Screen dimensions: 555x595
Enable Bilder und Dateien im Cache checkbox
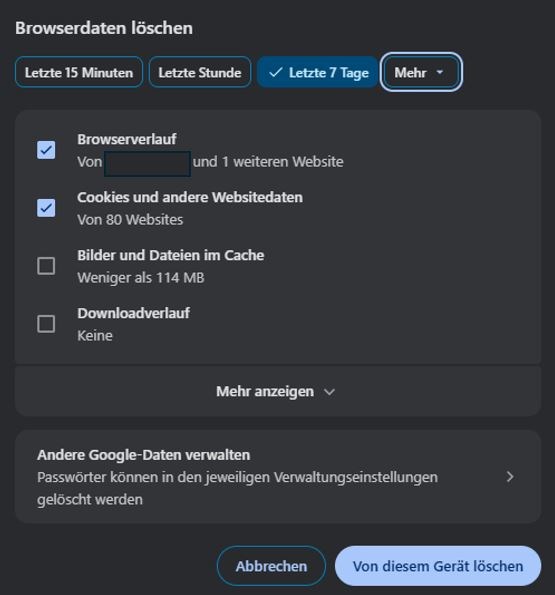46,266
